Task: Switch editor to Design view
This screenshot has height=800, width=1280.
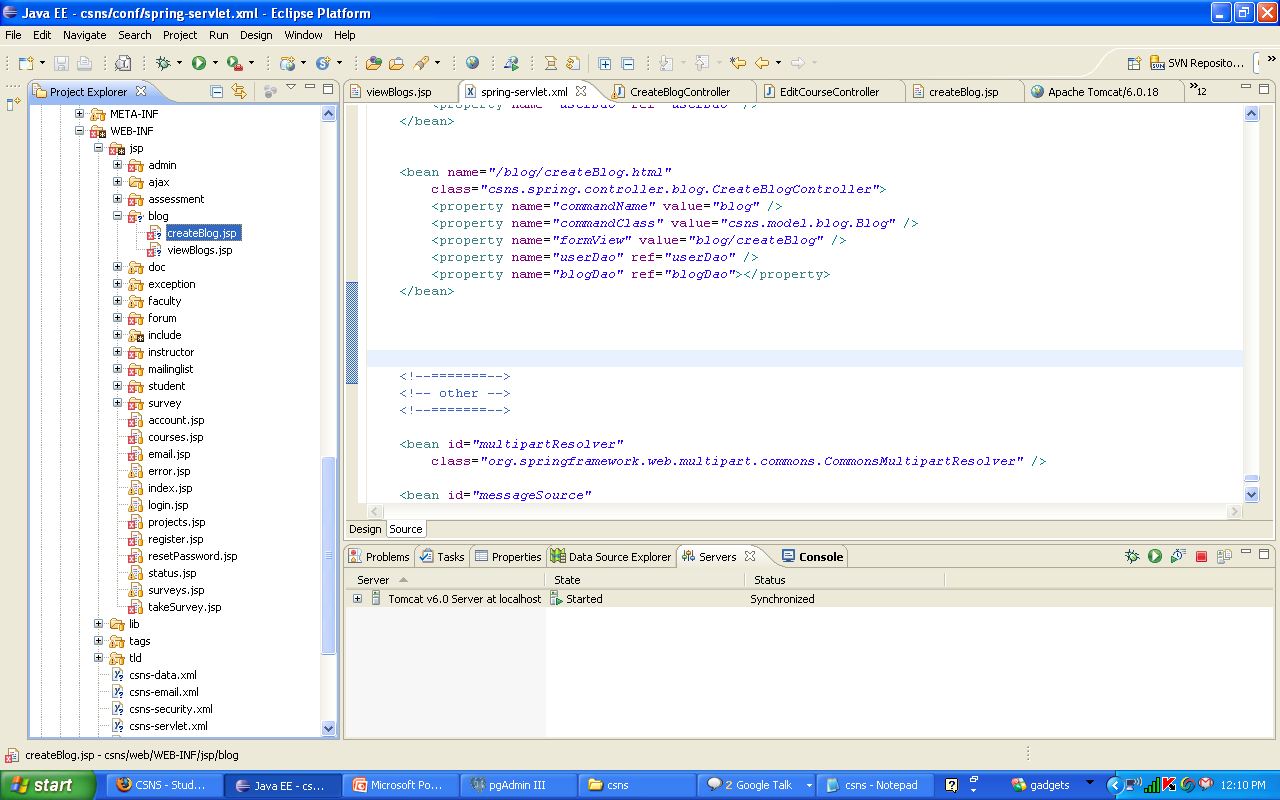Action: click(365, 529)
